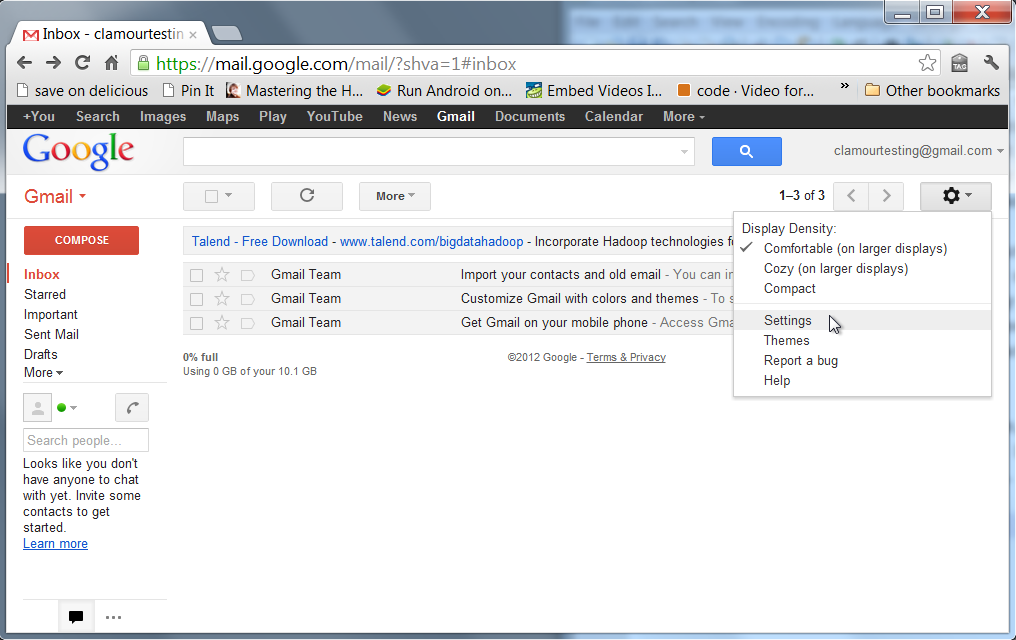Select Compact display density
This screenshot has height=640, width=1016.
click(789, 289)
